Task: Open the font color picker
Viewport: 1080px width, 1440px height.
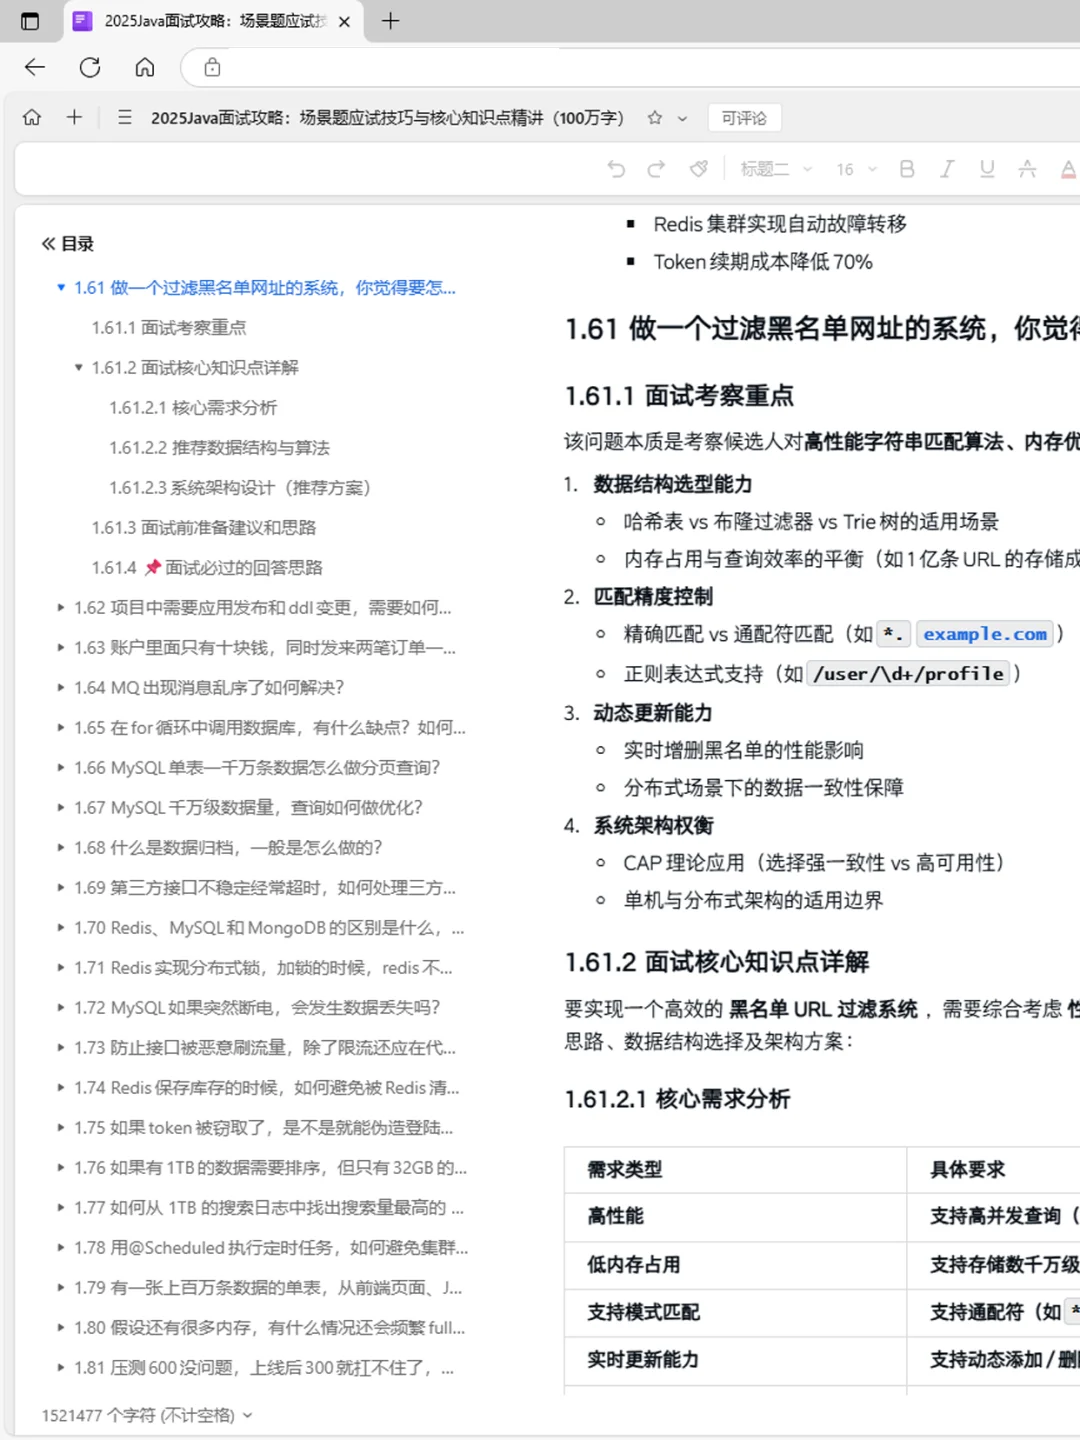Action: 1068,169
